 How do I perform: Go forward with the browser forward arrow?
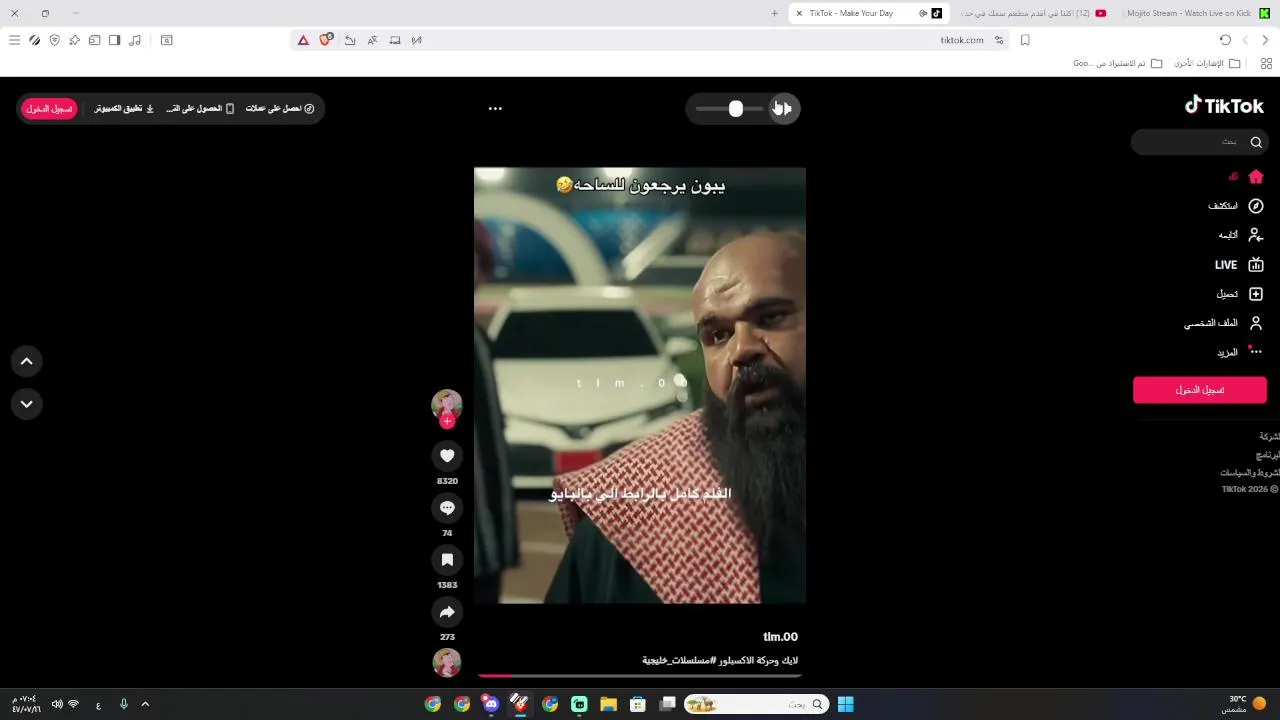click(1245, 40)
